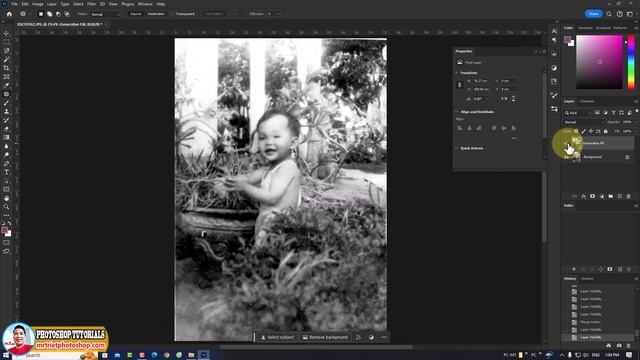Collapse Align and Distribute section
The width and height of the screenshot is (640, 360).
click(457, 112)
